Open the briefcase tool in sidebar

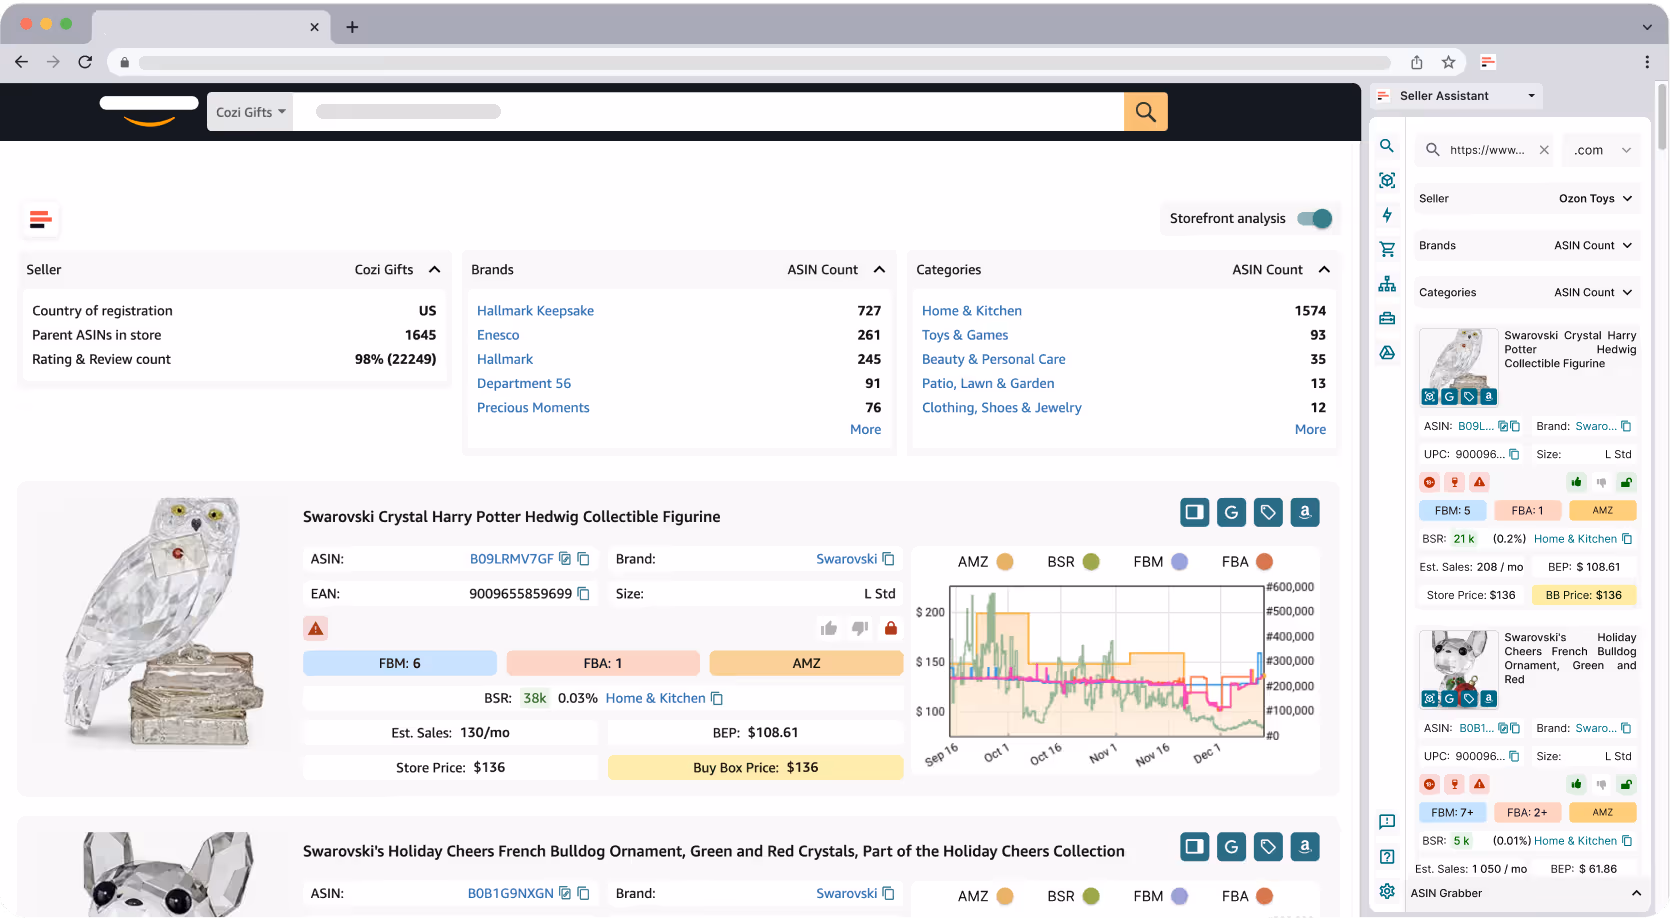click(x=1386, y=318)
